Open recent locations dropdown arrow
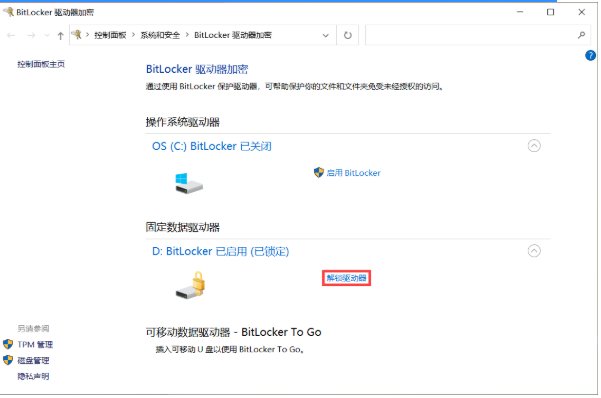Screen dimensions: 601x398 point(47,35)
